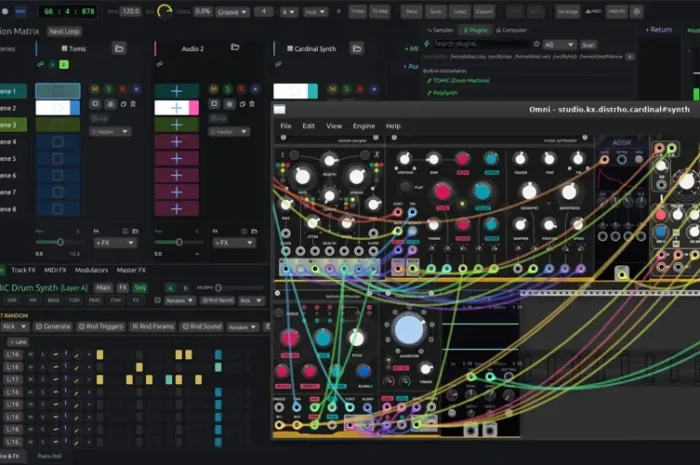
Task: Click favorites star next to plugin search
Action: [x=537, y=44]
